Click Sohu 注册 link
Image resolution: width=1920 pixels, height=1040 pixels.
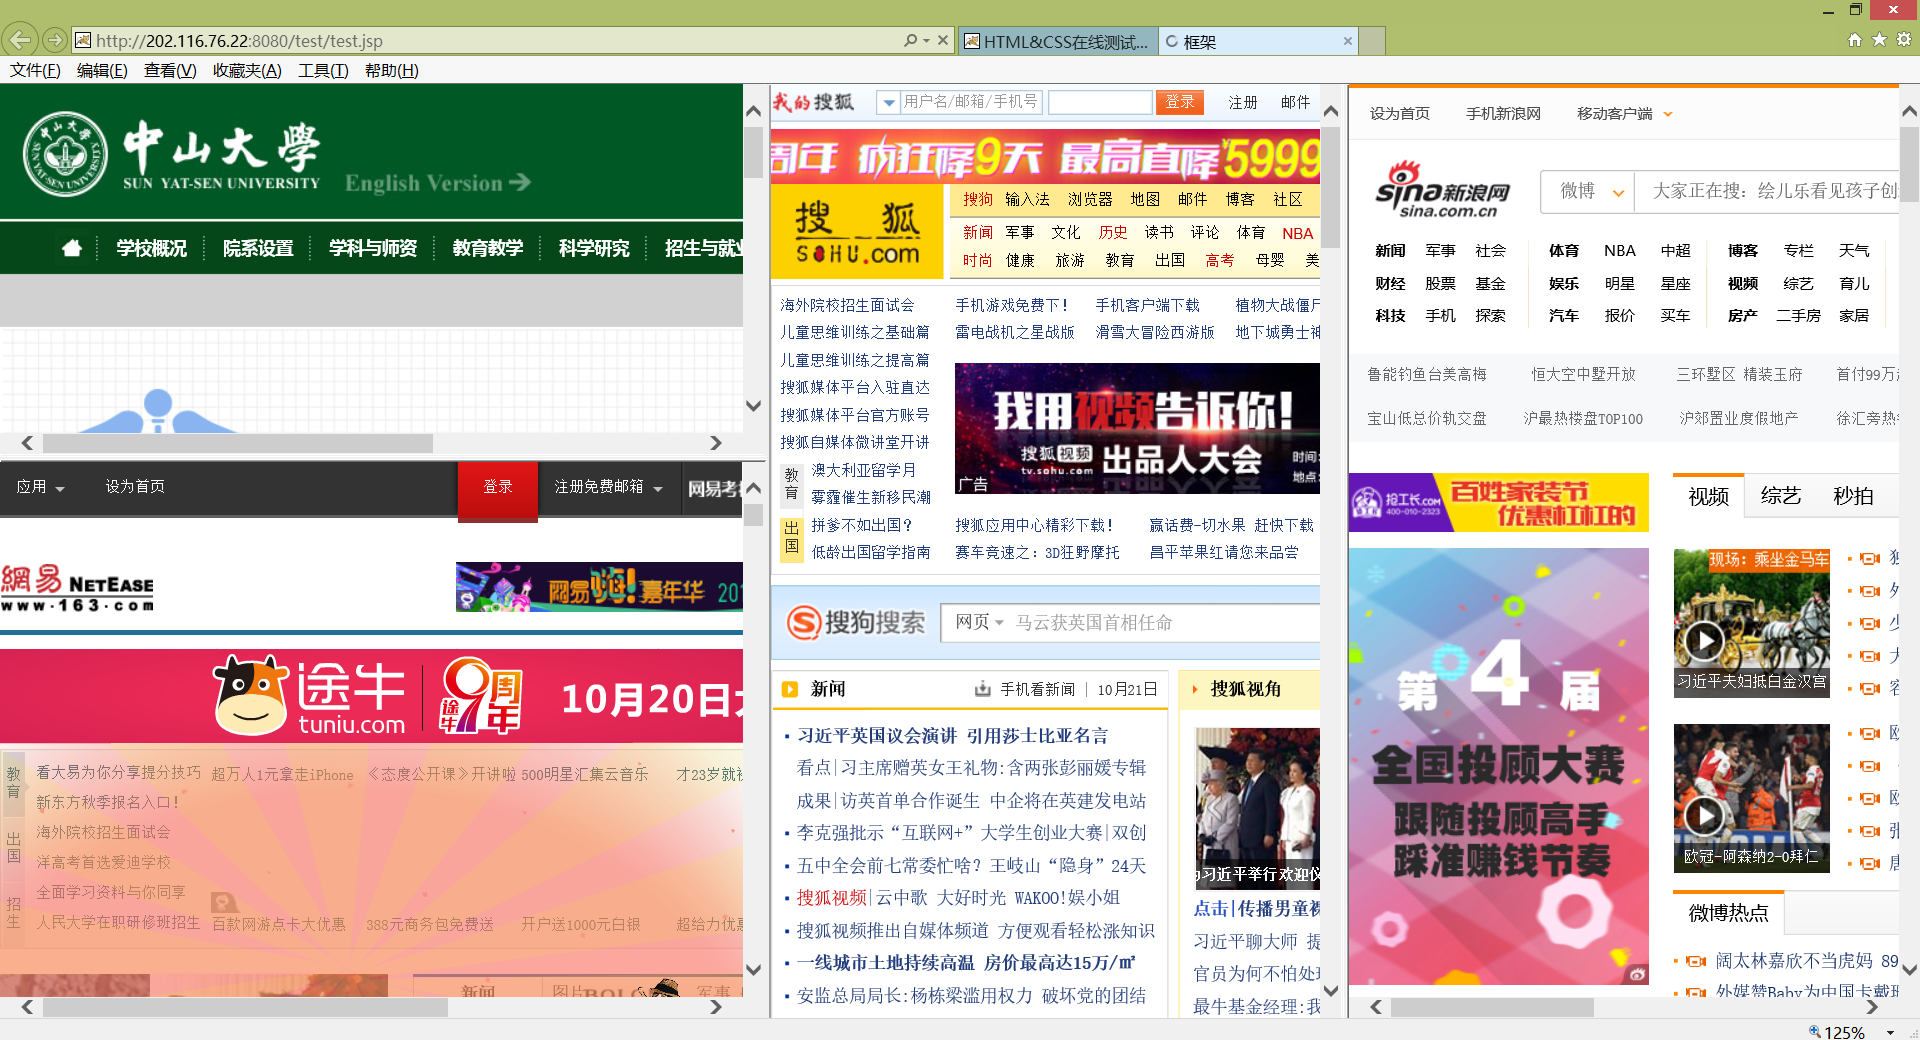point(1243,102)
